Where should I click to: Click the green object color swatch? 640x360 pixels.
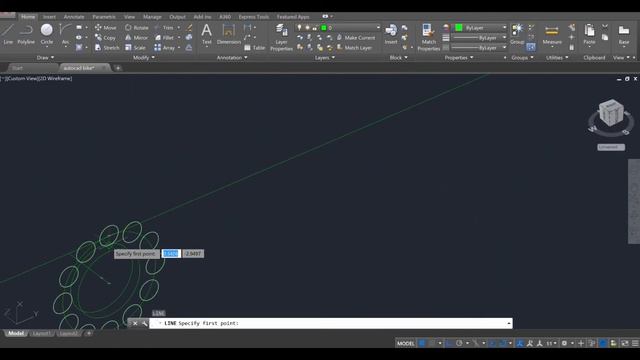click(x=459, y=28)
